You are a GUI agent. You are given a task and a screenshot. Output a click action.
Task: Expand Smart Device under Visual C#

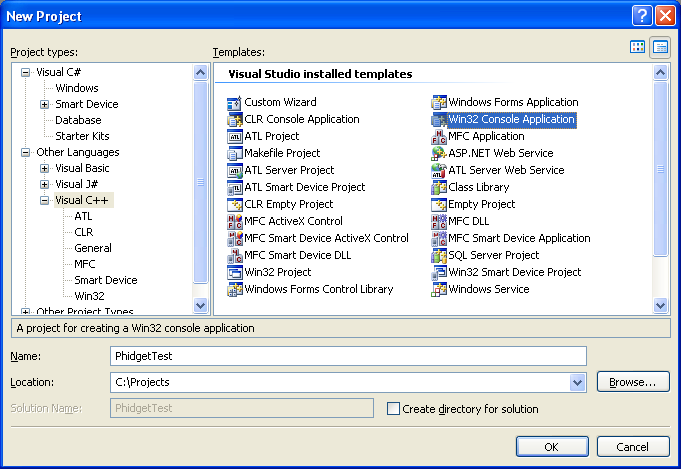coord(44,104)
